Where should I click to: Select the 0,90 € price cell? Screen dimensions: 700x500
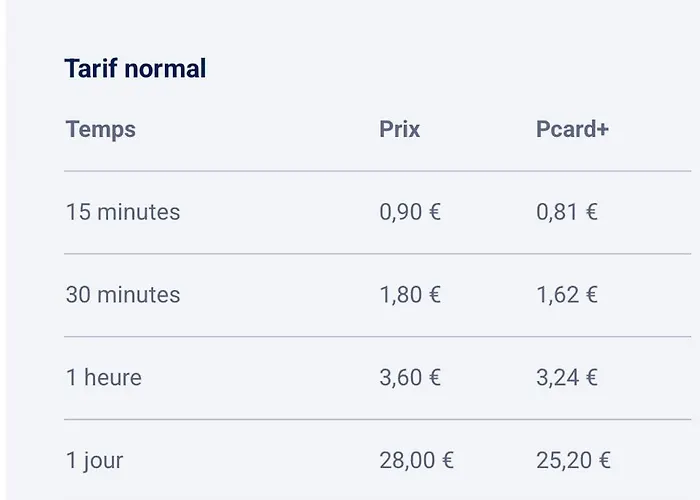pyautogui.click(x=410, y=212)
